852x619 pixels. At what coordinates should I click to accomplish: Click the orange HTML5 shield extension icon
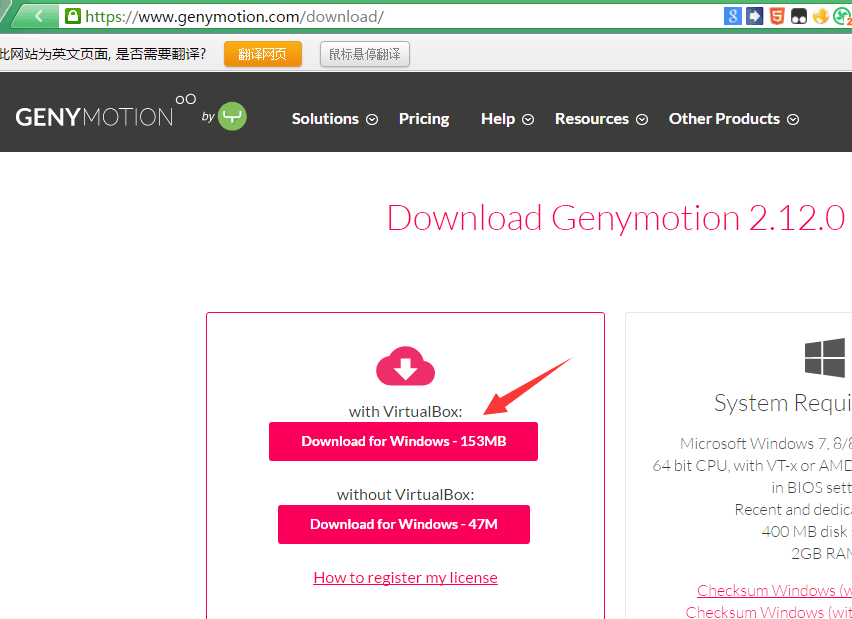click(x=776, y=16)
